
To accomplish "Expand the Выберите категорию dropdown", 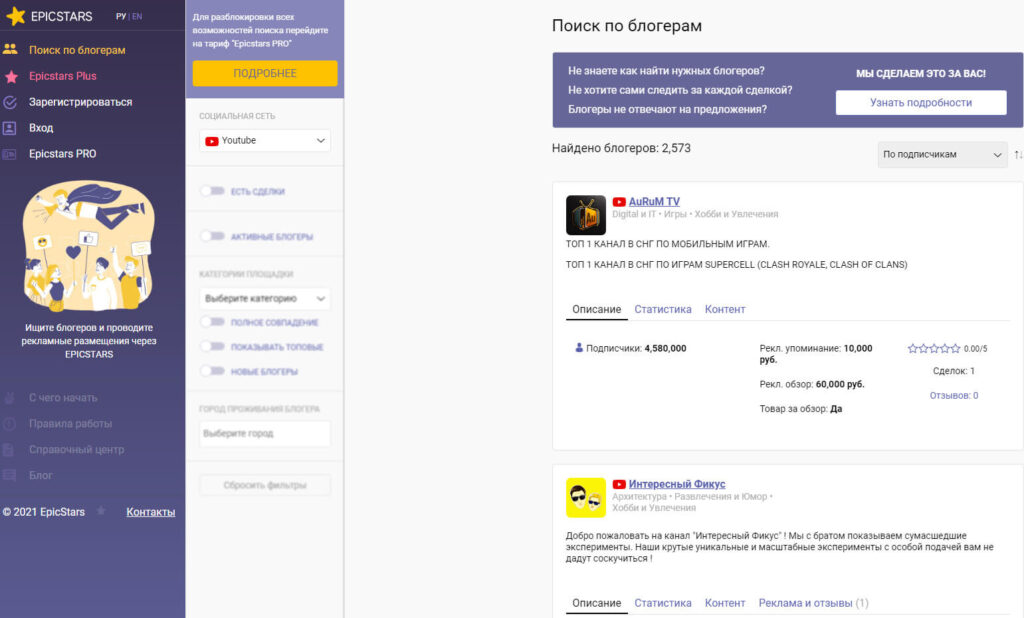I will 265,298.
